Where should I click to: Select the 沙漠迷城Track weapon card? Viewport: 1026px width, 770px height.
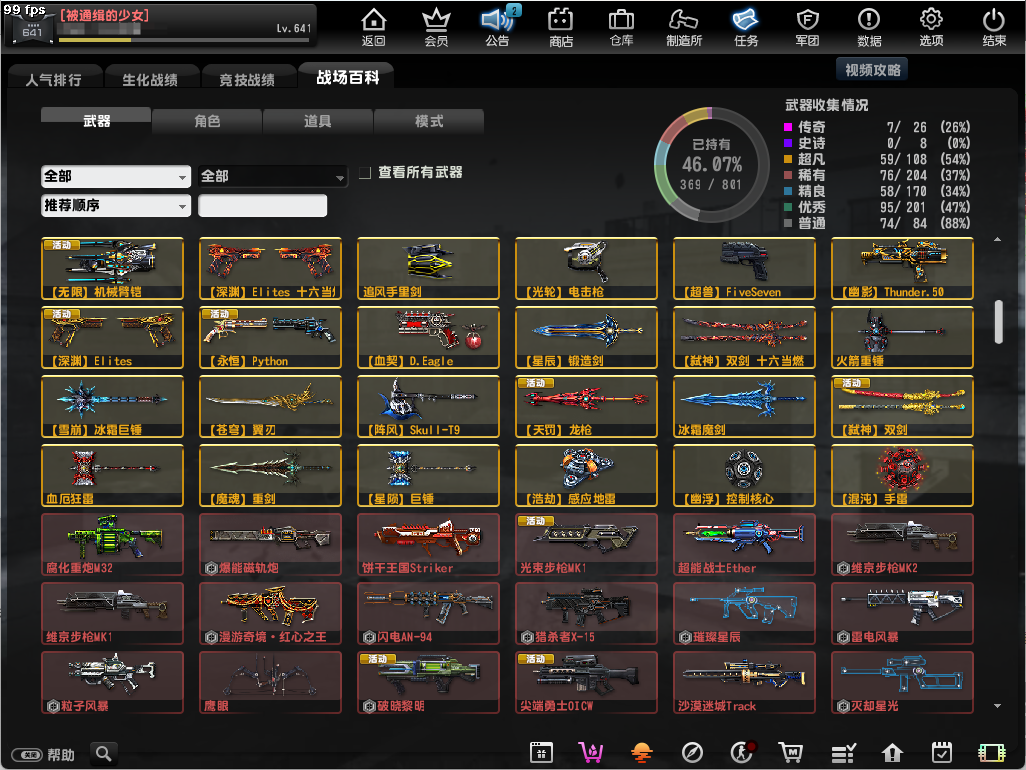pos(744,682)
